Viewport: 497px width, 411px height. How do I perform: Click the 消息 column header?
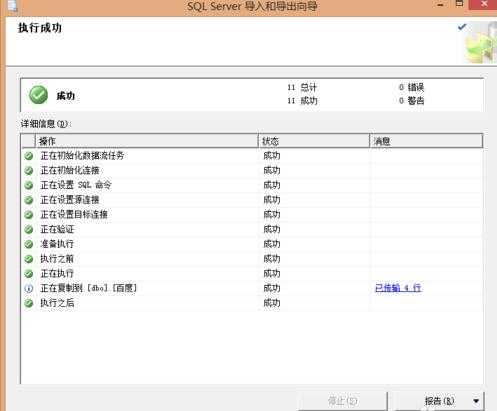click(x=426, y=141)
